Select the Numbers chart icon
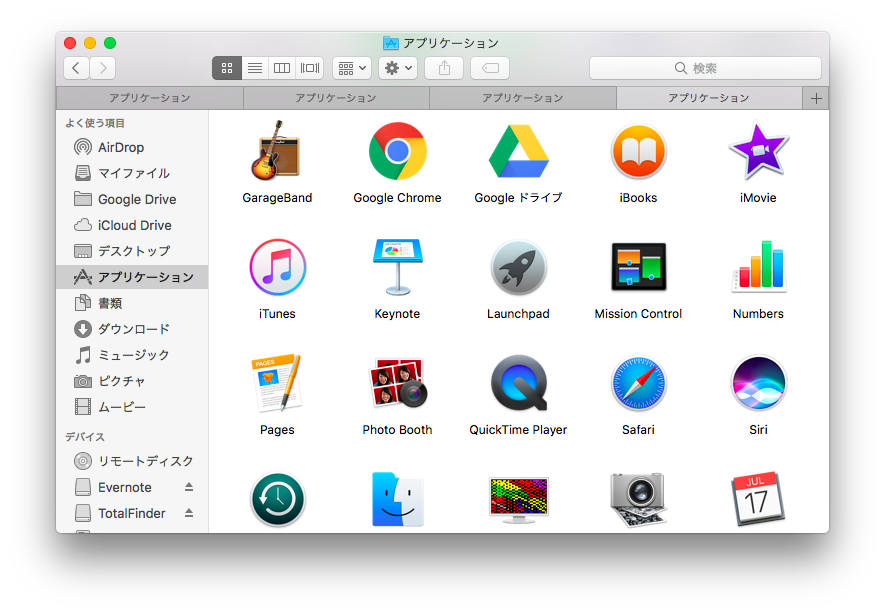Viewport: 885px width, 613px height. (758, 267)
